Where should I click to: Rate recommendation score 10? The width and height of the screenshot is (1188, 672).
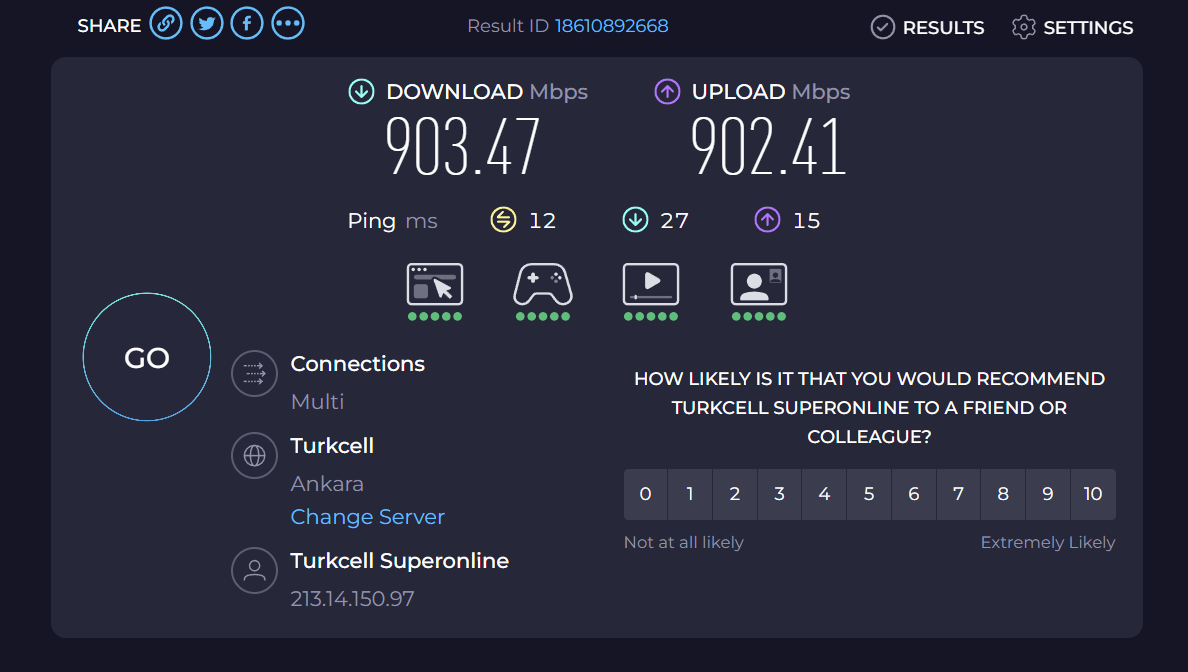click(x=1093, y=494)
